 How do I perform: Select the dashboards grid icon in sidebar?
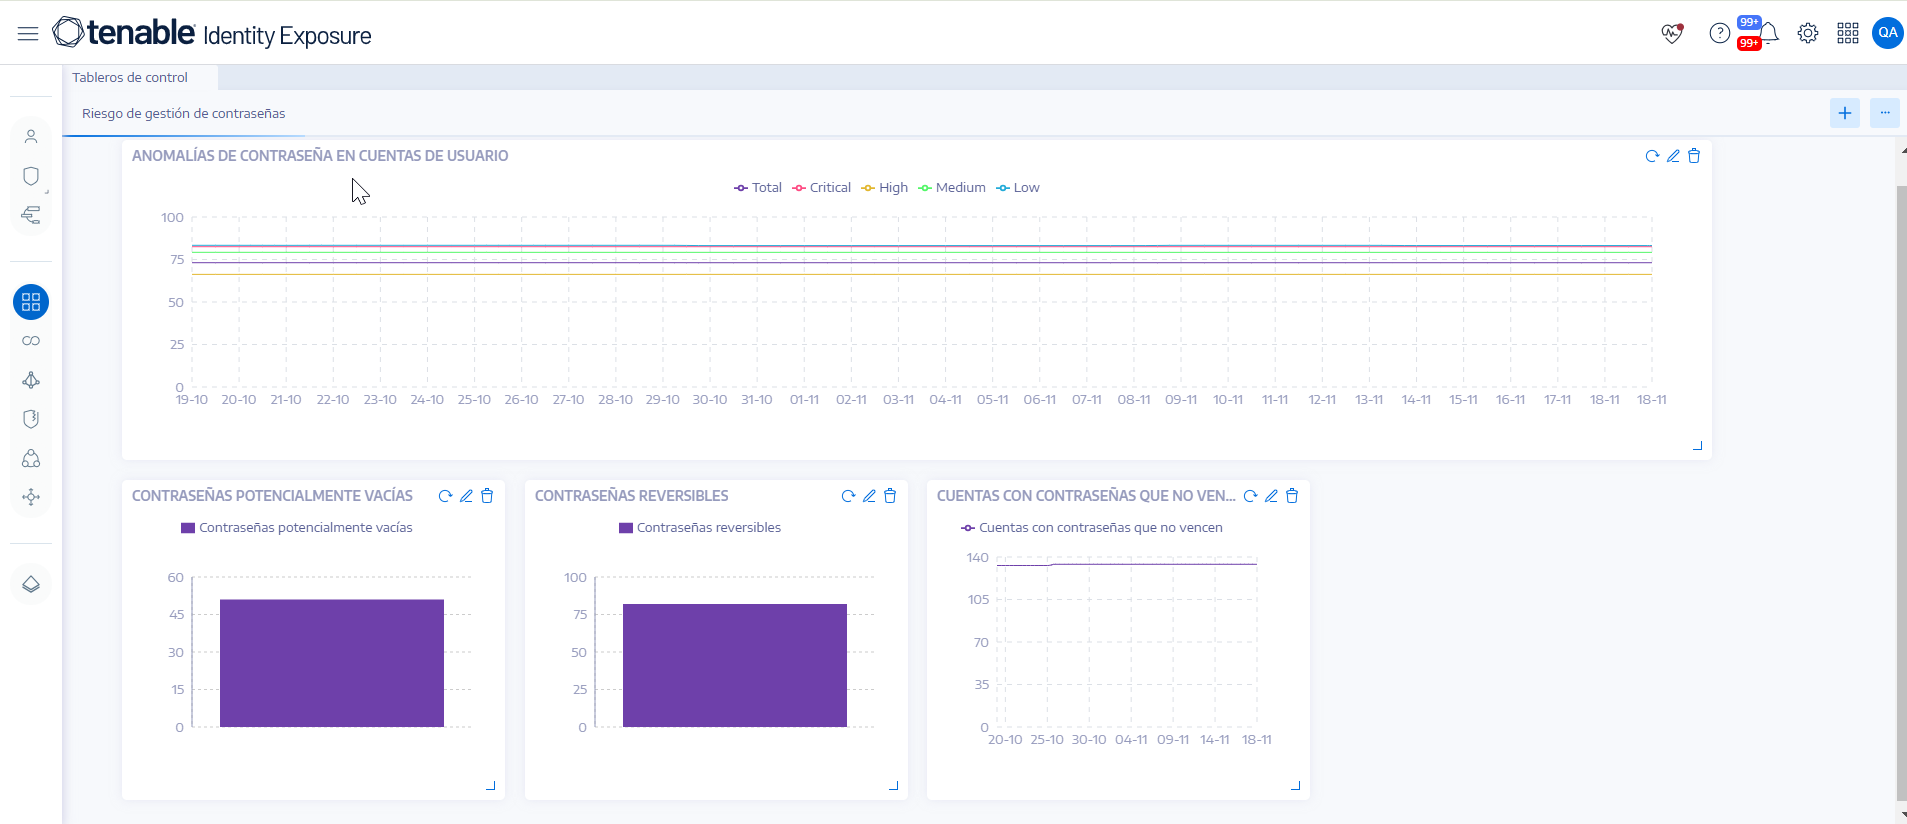[x=31, y=302]
